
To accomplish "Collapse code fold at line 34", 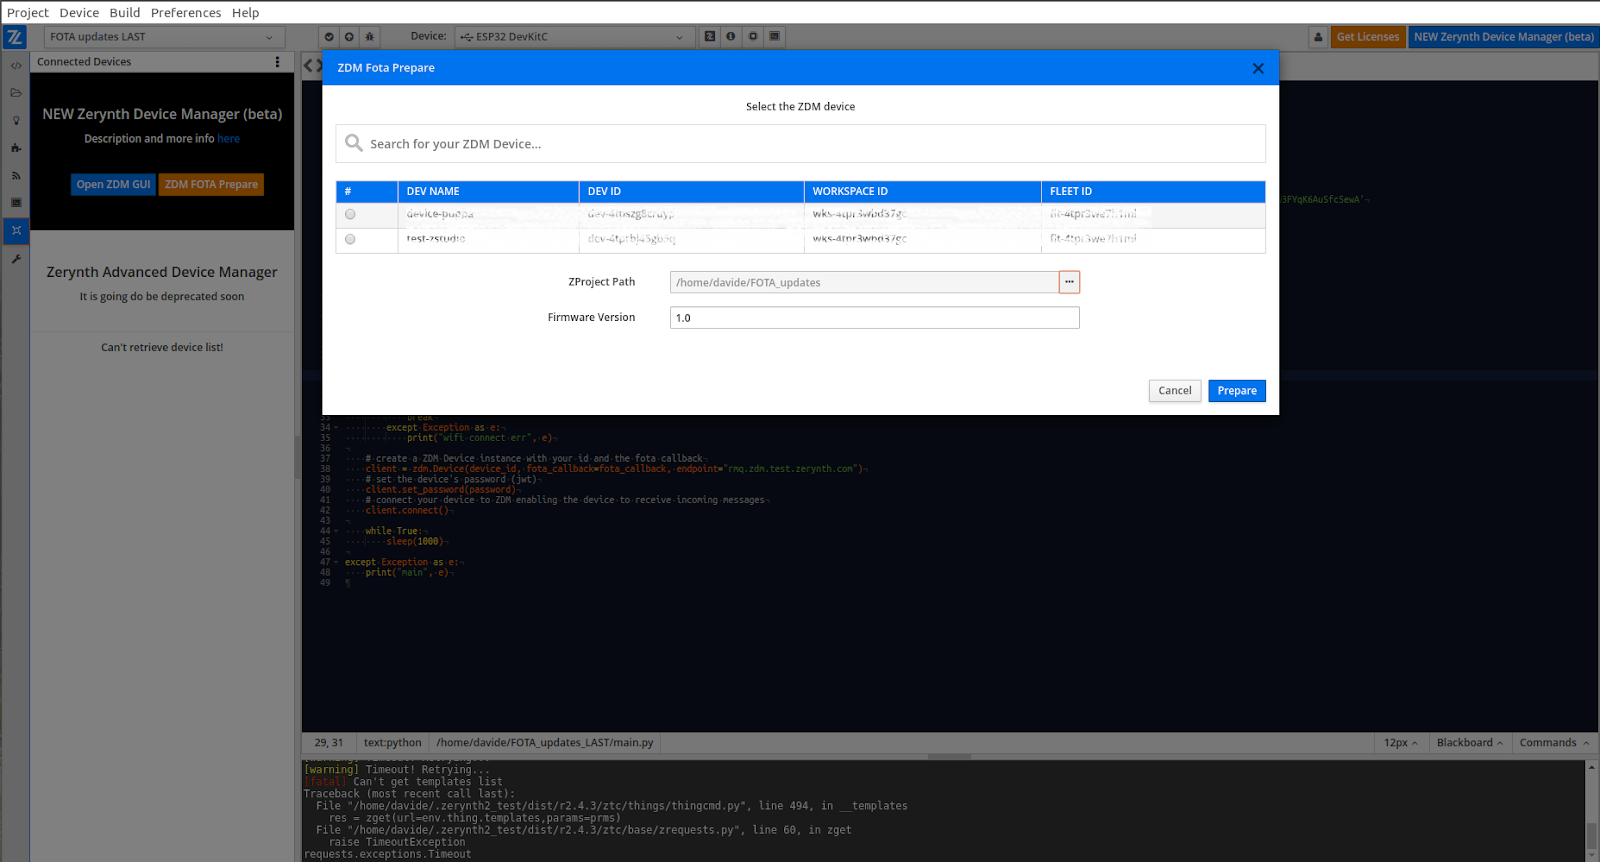I will tap(336, 428).
